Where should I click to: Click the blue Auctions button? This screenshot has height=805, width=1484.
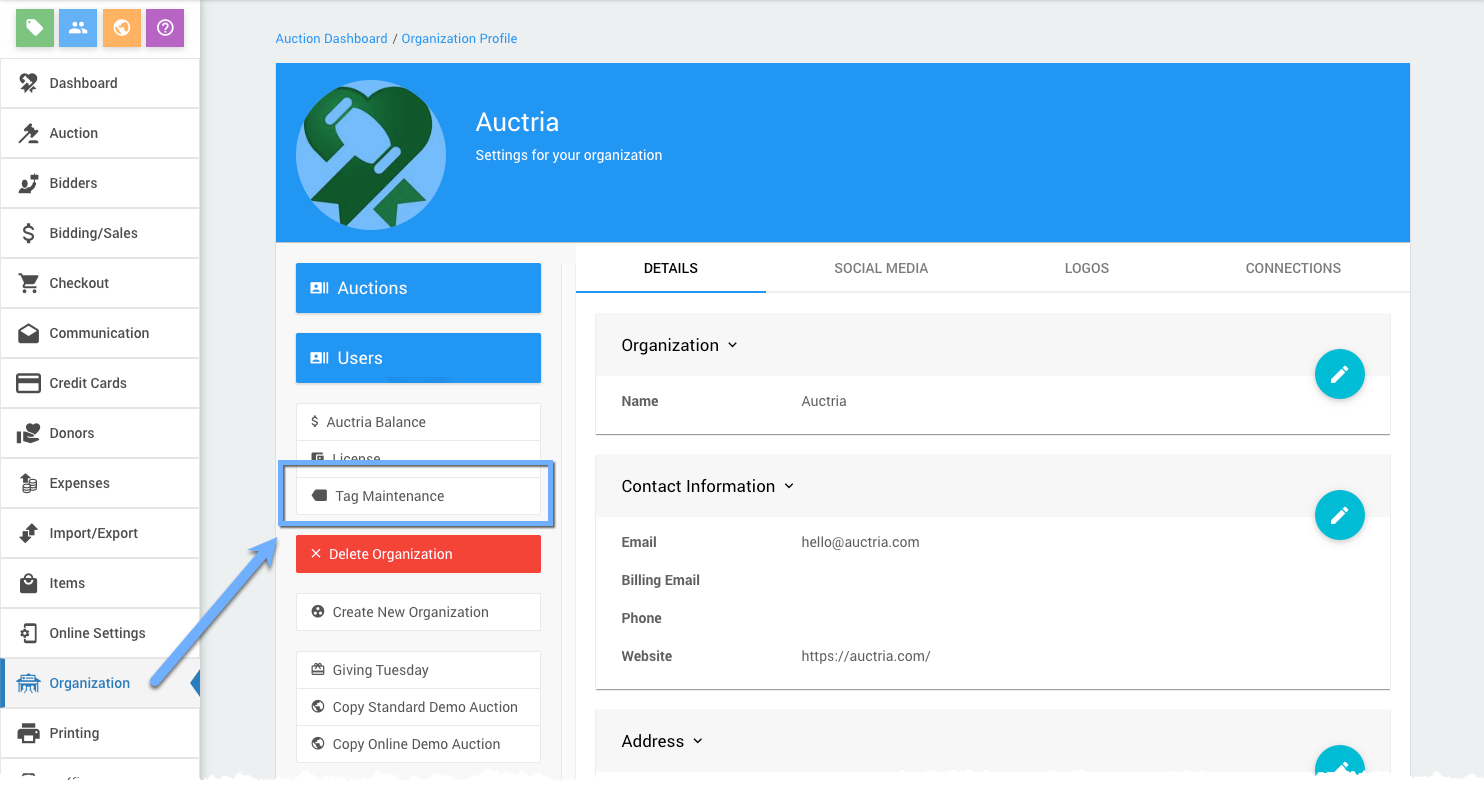pos(418,288)
